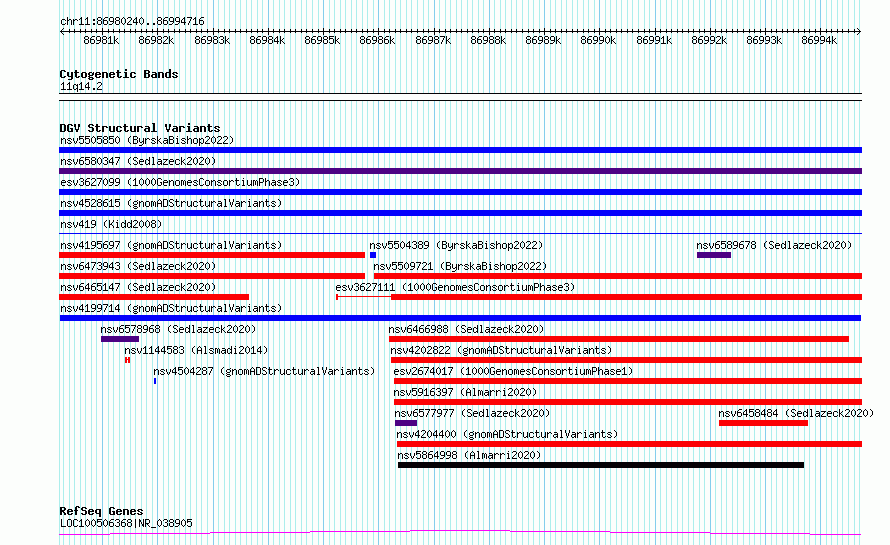Viewport: 890px width, 545px height.
Task: Open nsv1144583 (Alsmadi2014) label
Action: [x=196, y=350]
